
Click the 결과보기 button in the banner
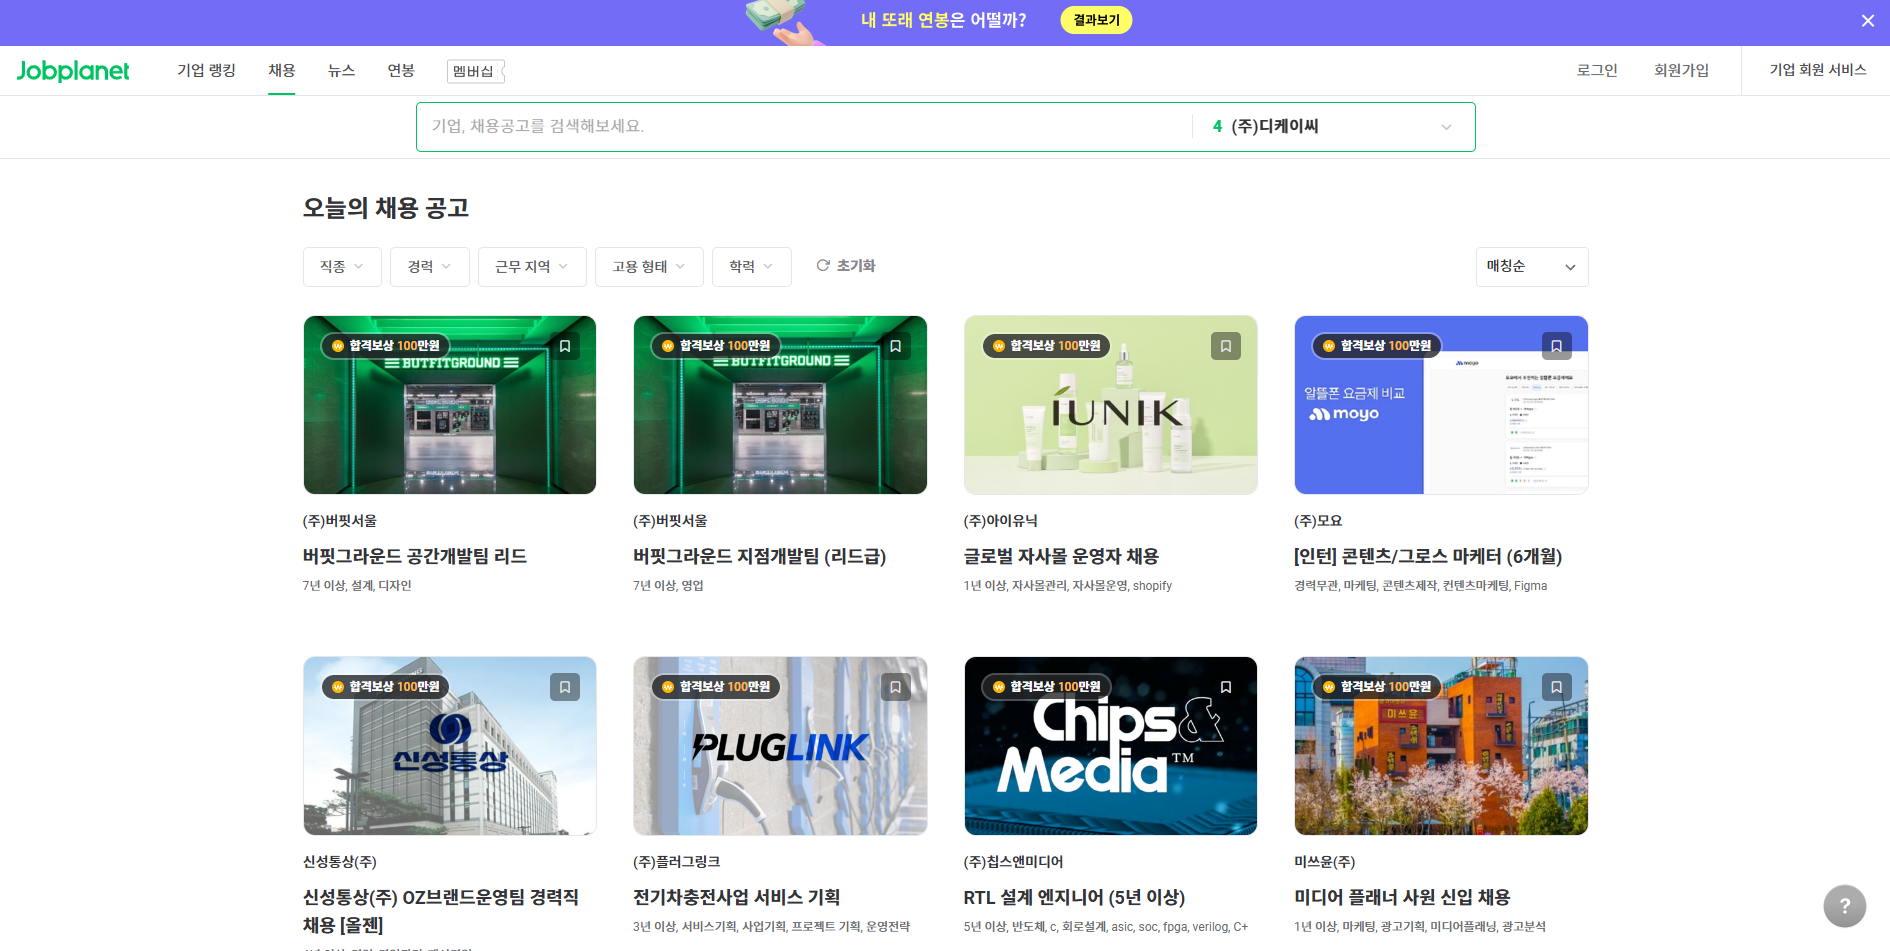1095,19
